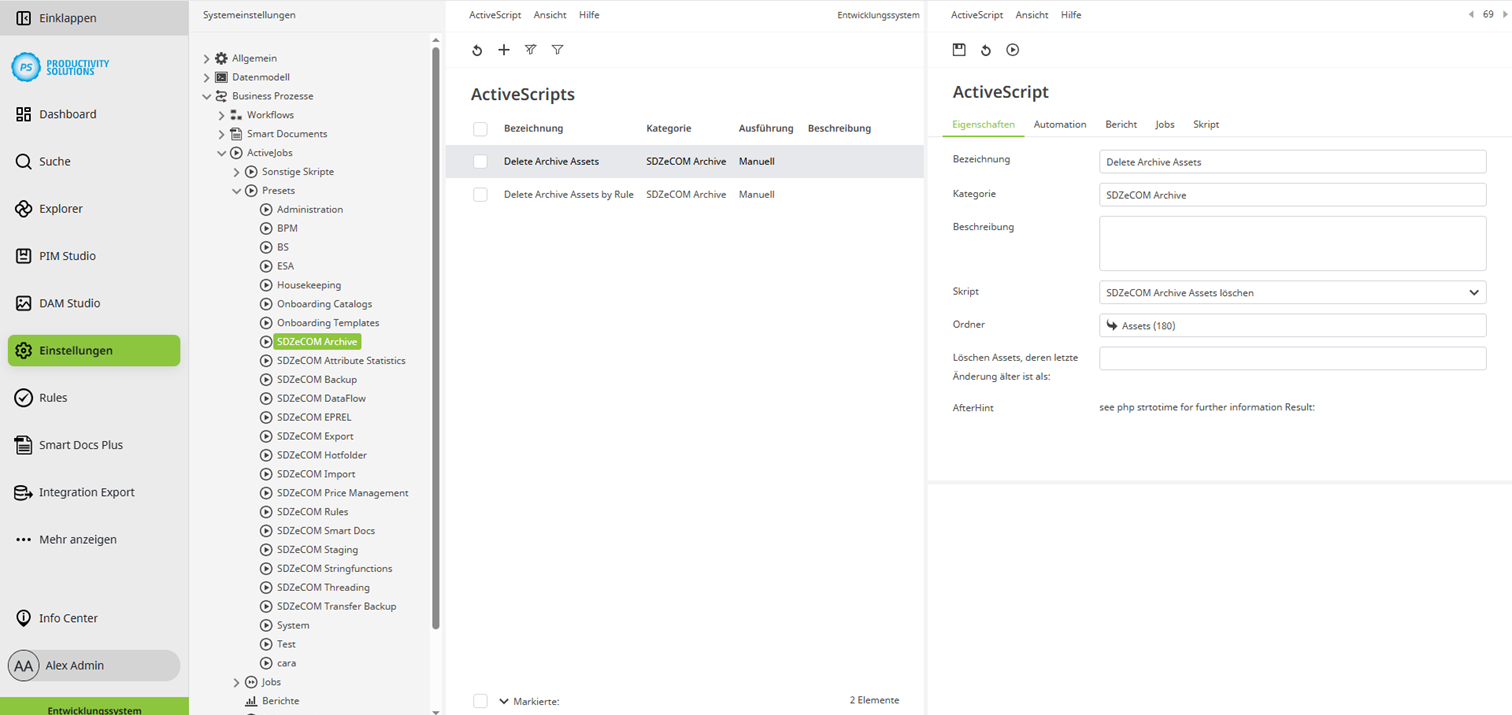Click the Rules checkmark icon in sidebar
Image resolution: width=1512 pixels, height=715 pixels.
point(24,398)
